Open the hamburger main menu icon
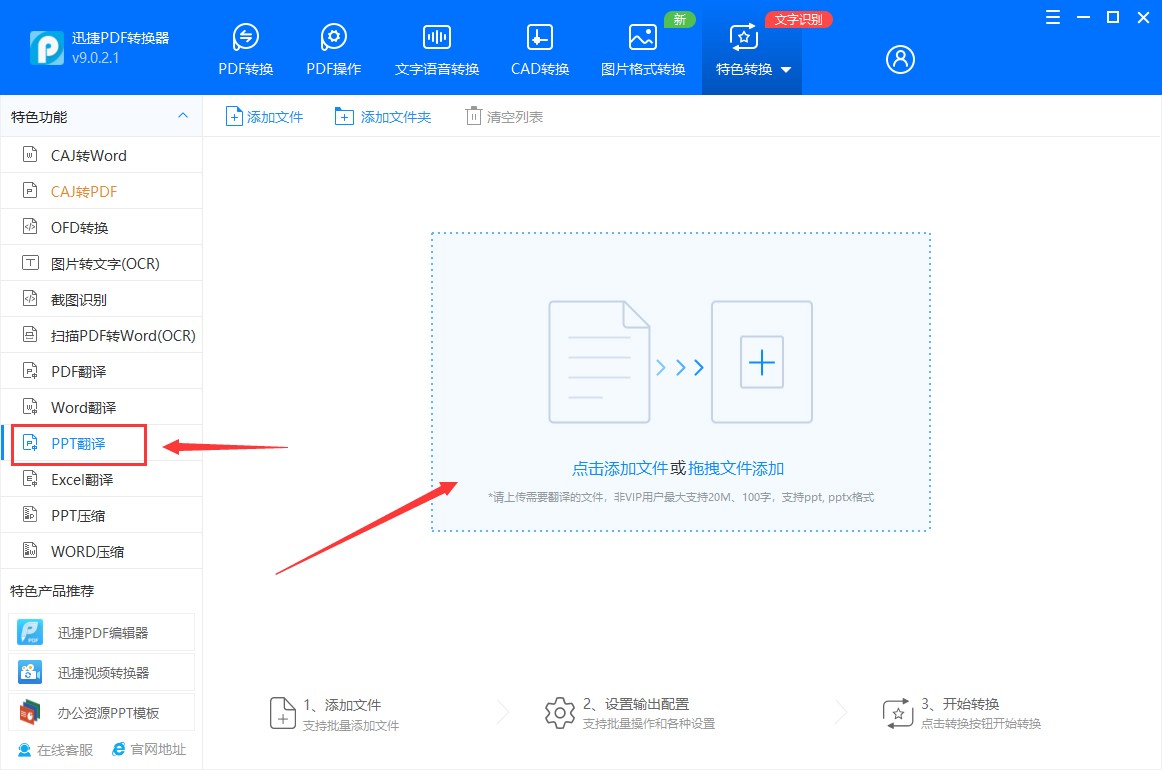The height and width of the screenshot is (770, 1162). tap(1052, 18)
